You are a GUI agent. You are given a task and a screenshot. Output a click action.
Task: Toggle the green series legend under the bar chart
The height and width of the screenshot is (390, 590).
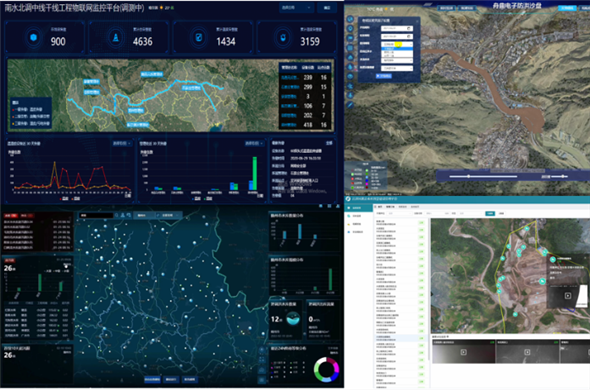click(x=208, y=198)
